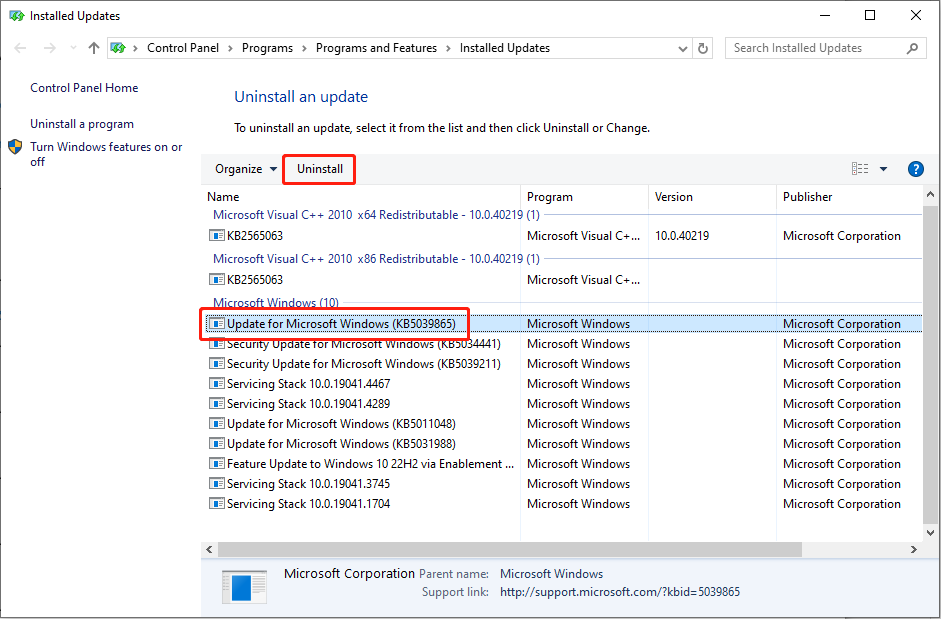Click the search magnifier icon
Screen dimensions: 941x619
click(x=912, y=48)
